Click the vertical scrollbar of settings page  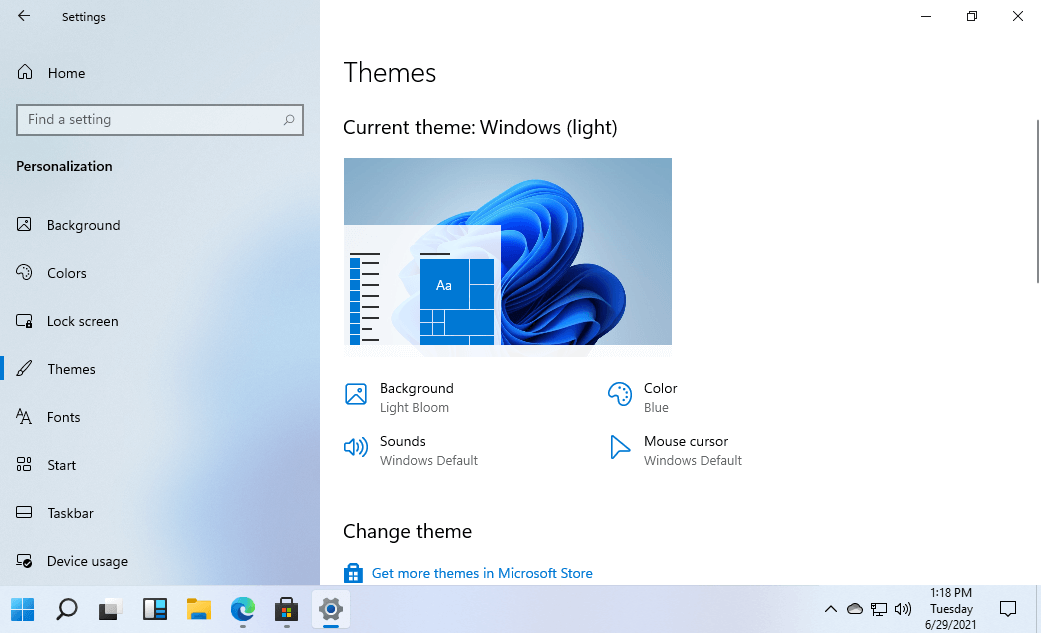click(1038, 201)
